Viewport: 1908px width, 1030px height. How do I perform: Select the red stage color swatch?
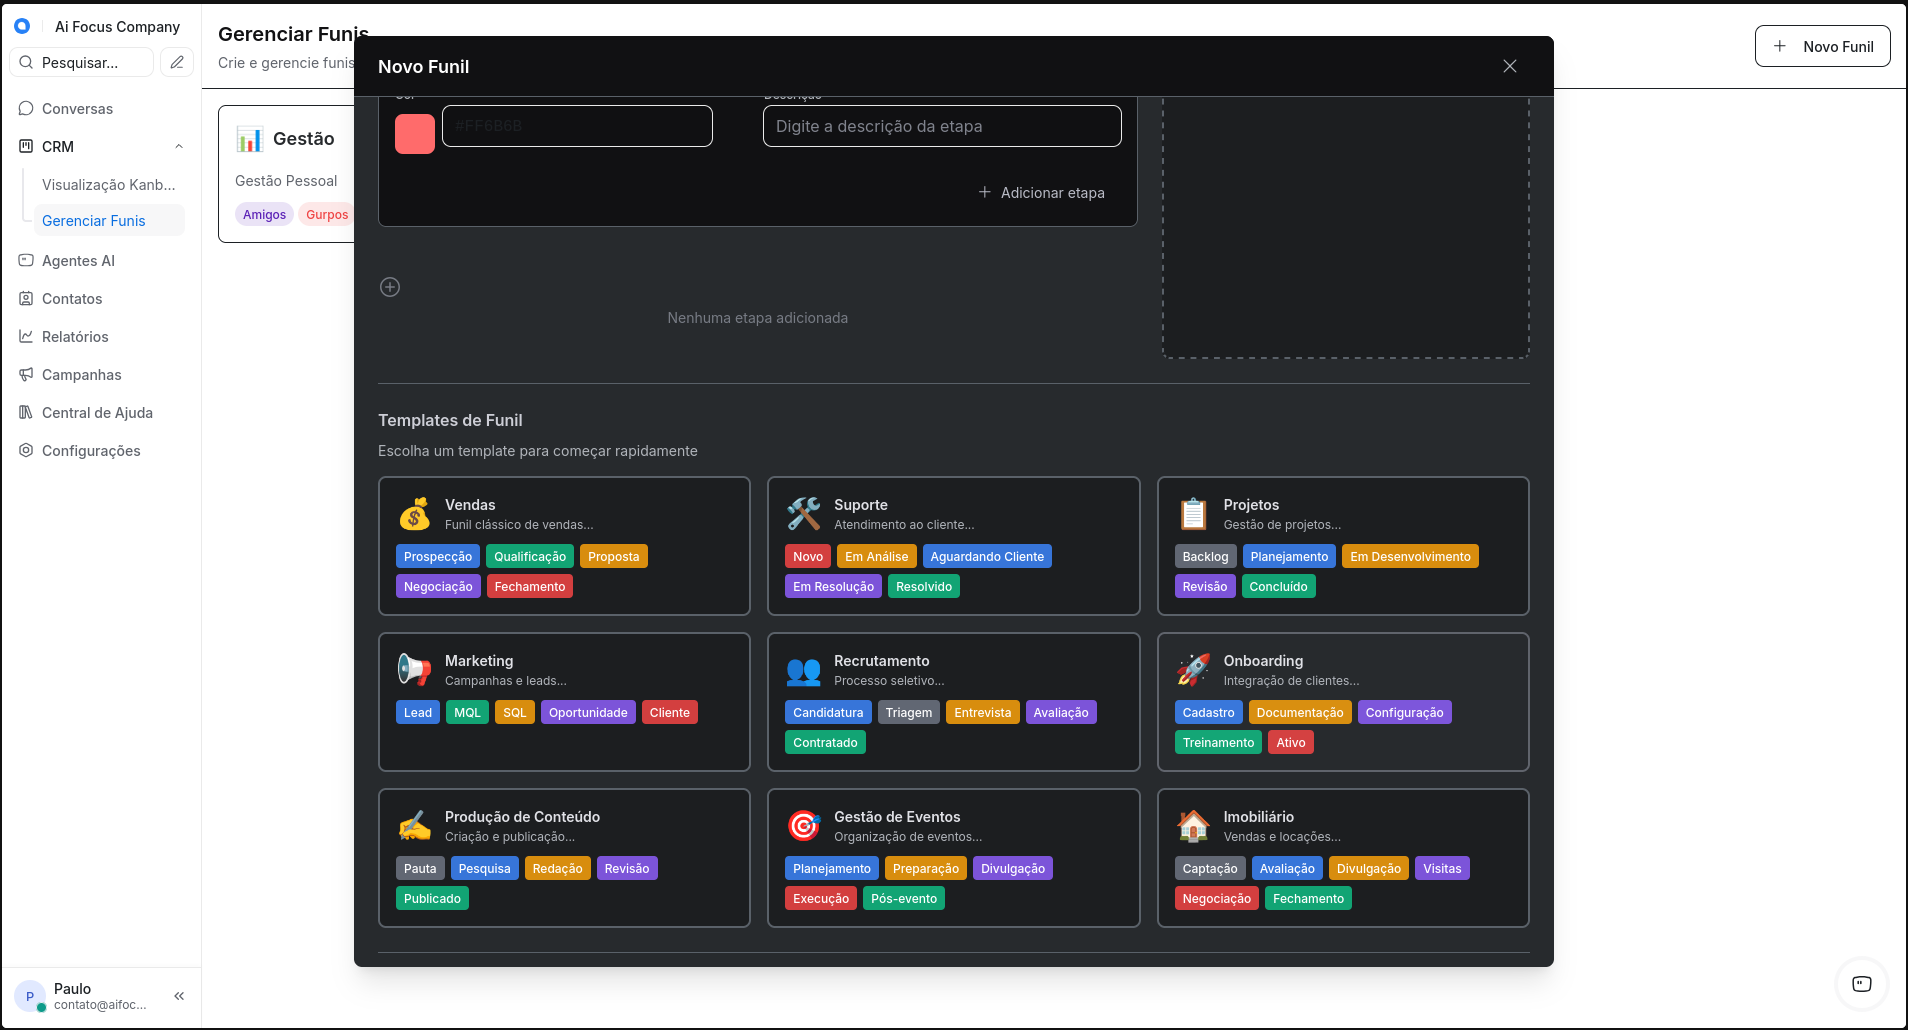[x=414, y=133]
